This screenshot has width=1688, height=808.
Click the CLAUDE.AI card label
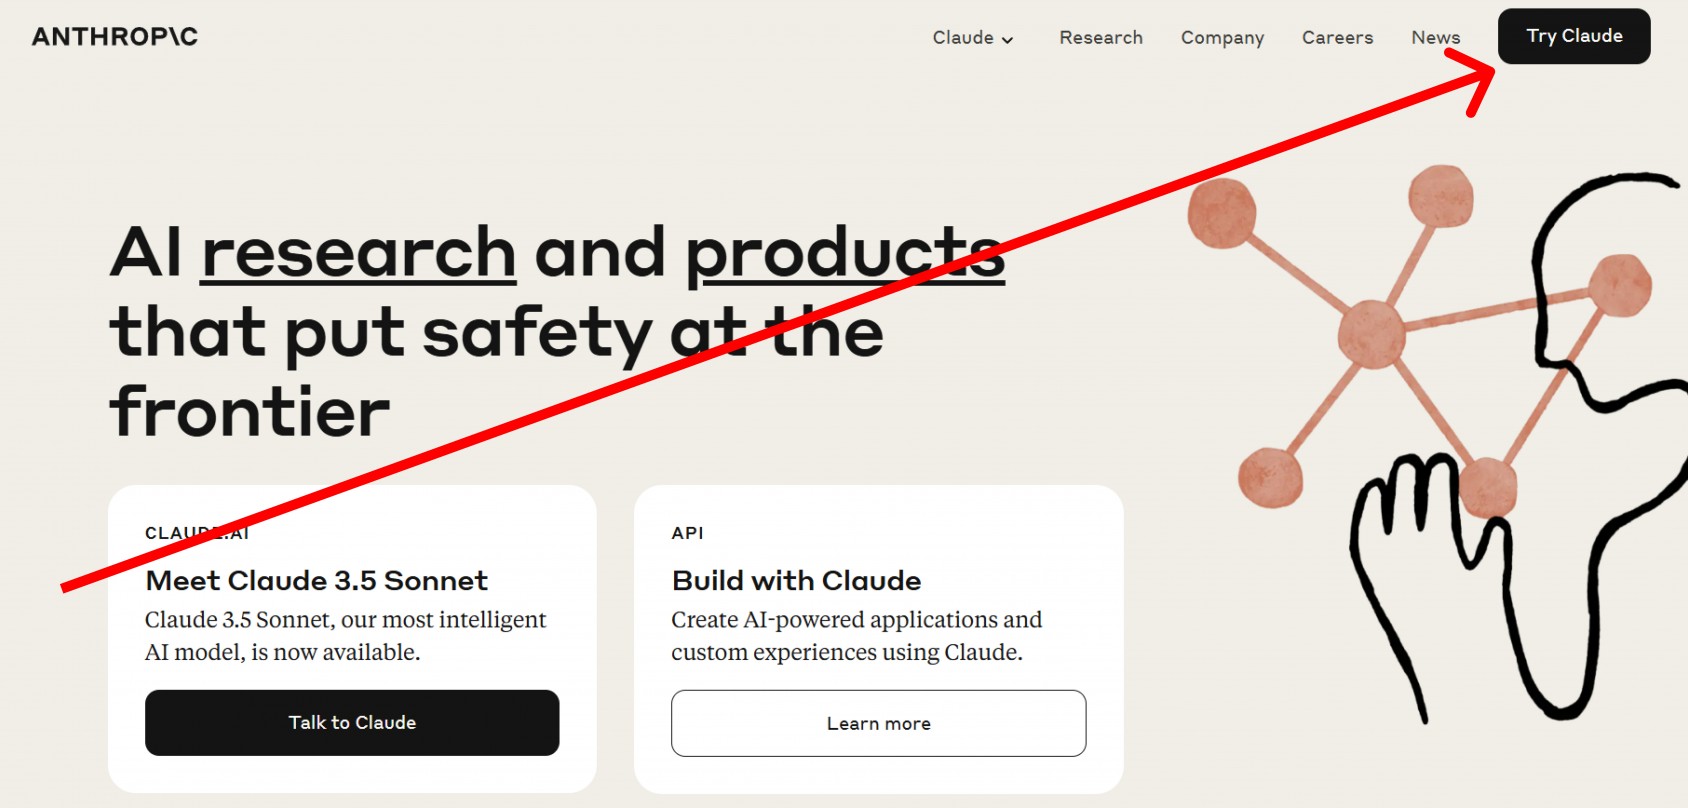pyautogui.click(x=197, y=533)
